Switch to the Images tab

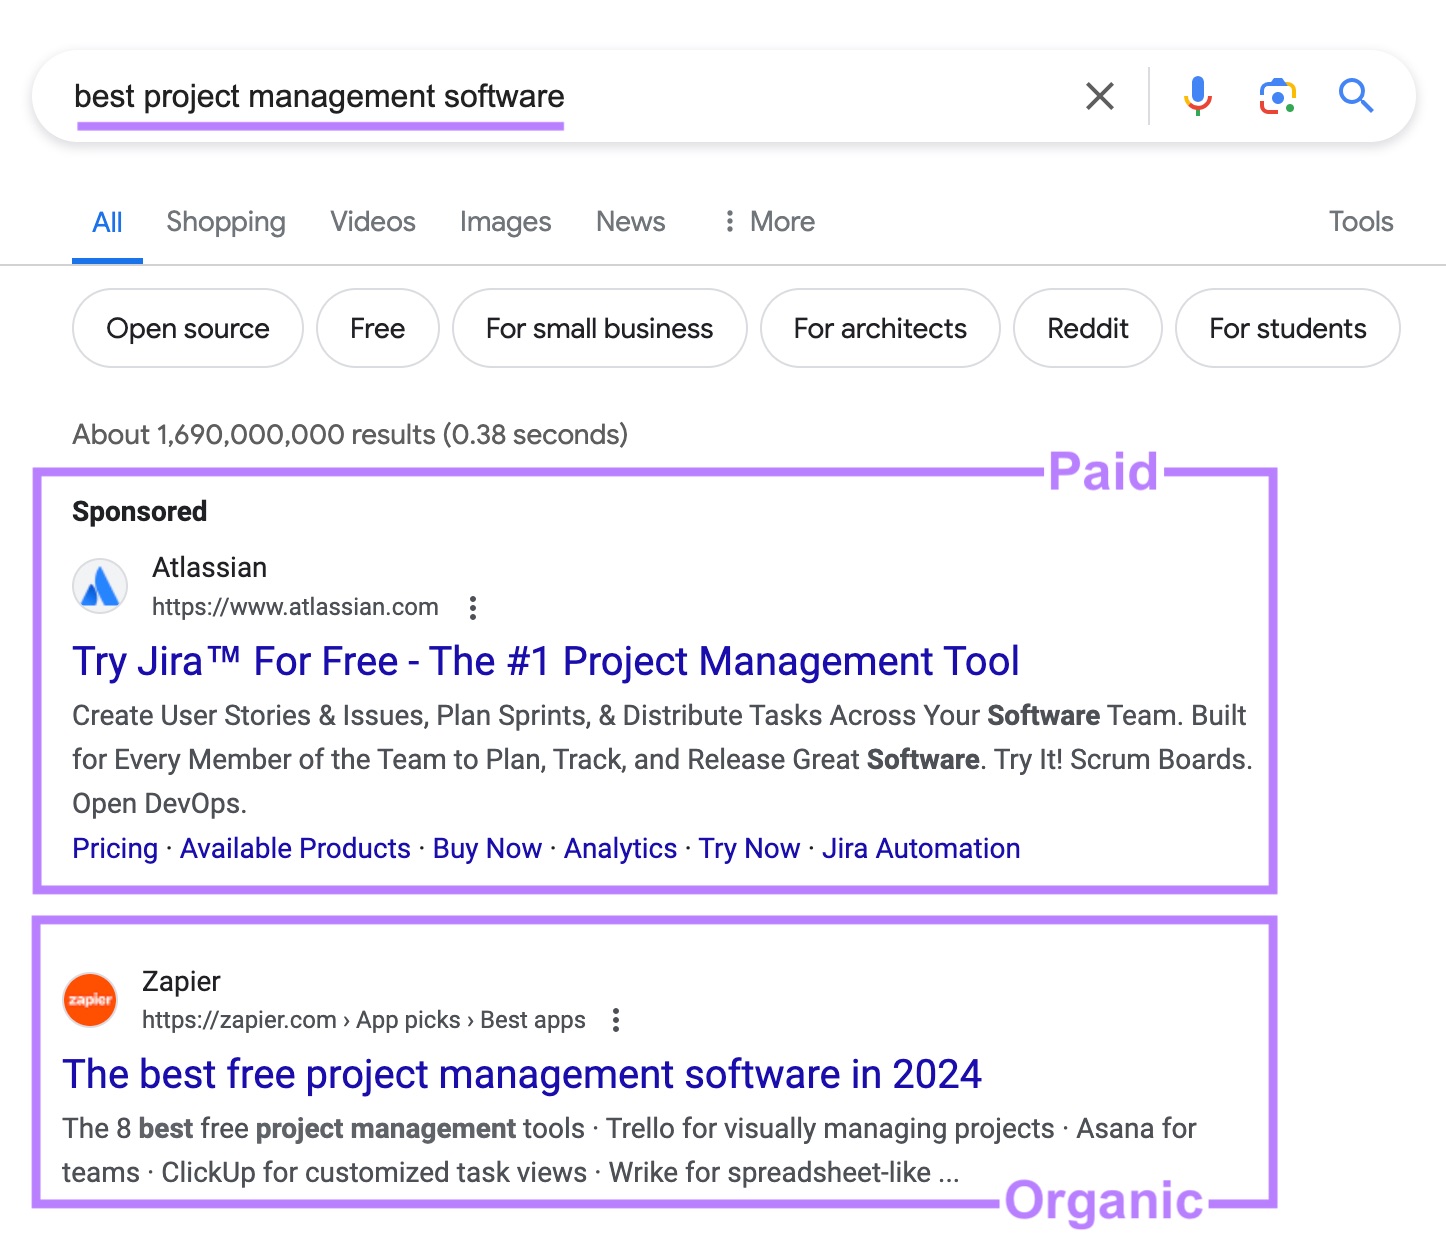(x=505, y=221)
